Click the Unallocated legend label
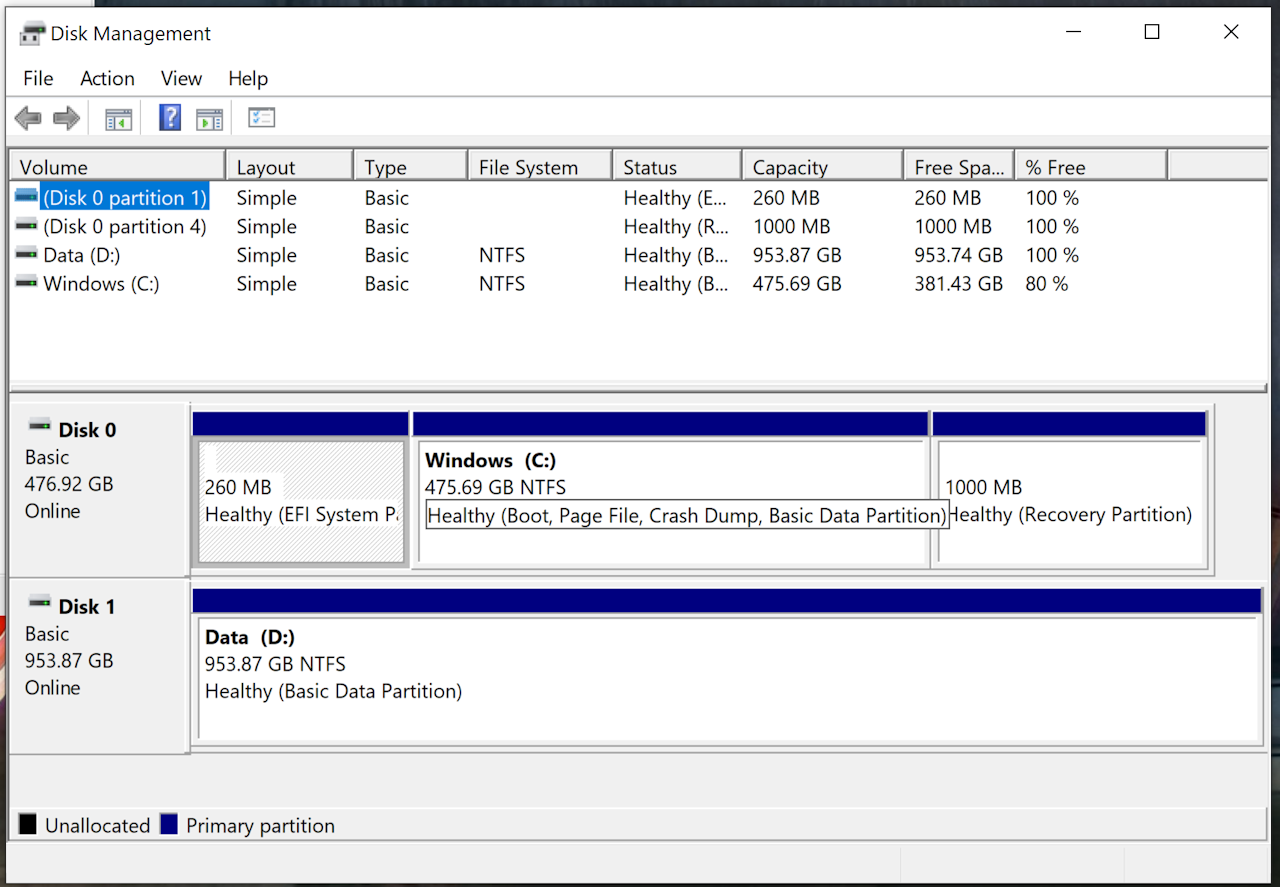 coord(97,826)
